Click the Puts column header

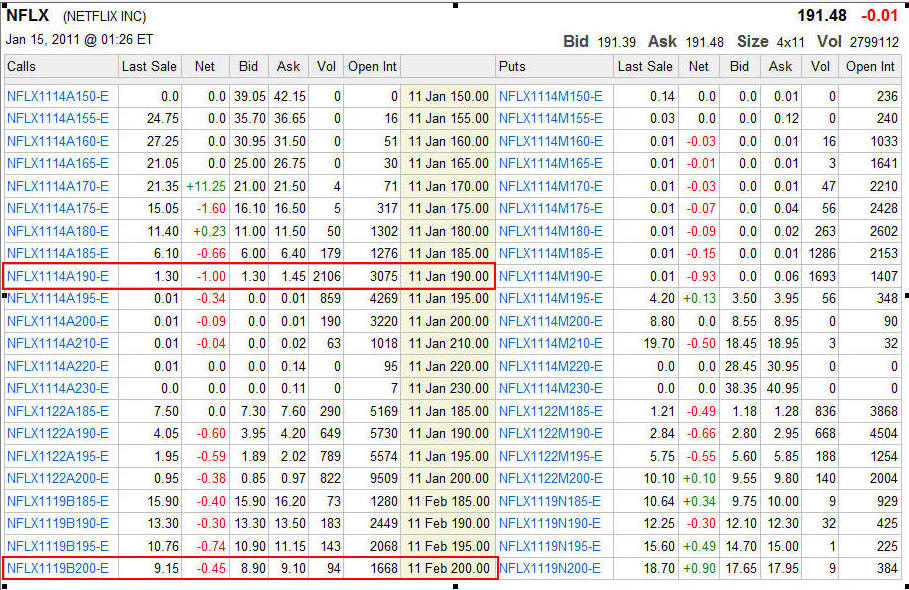coord(512,67)
